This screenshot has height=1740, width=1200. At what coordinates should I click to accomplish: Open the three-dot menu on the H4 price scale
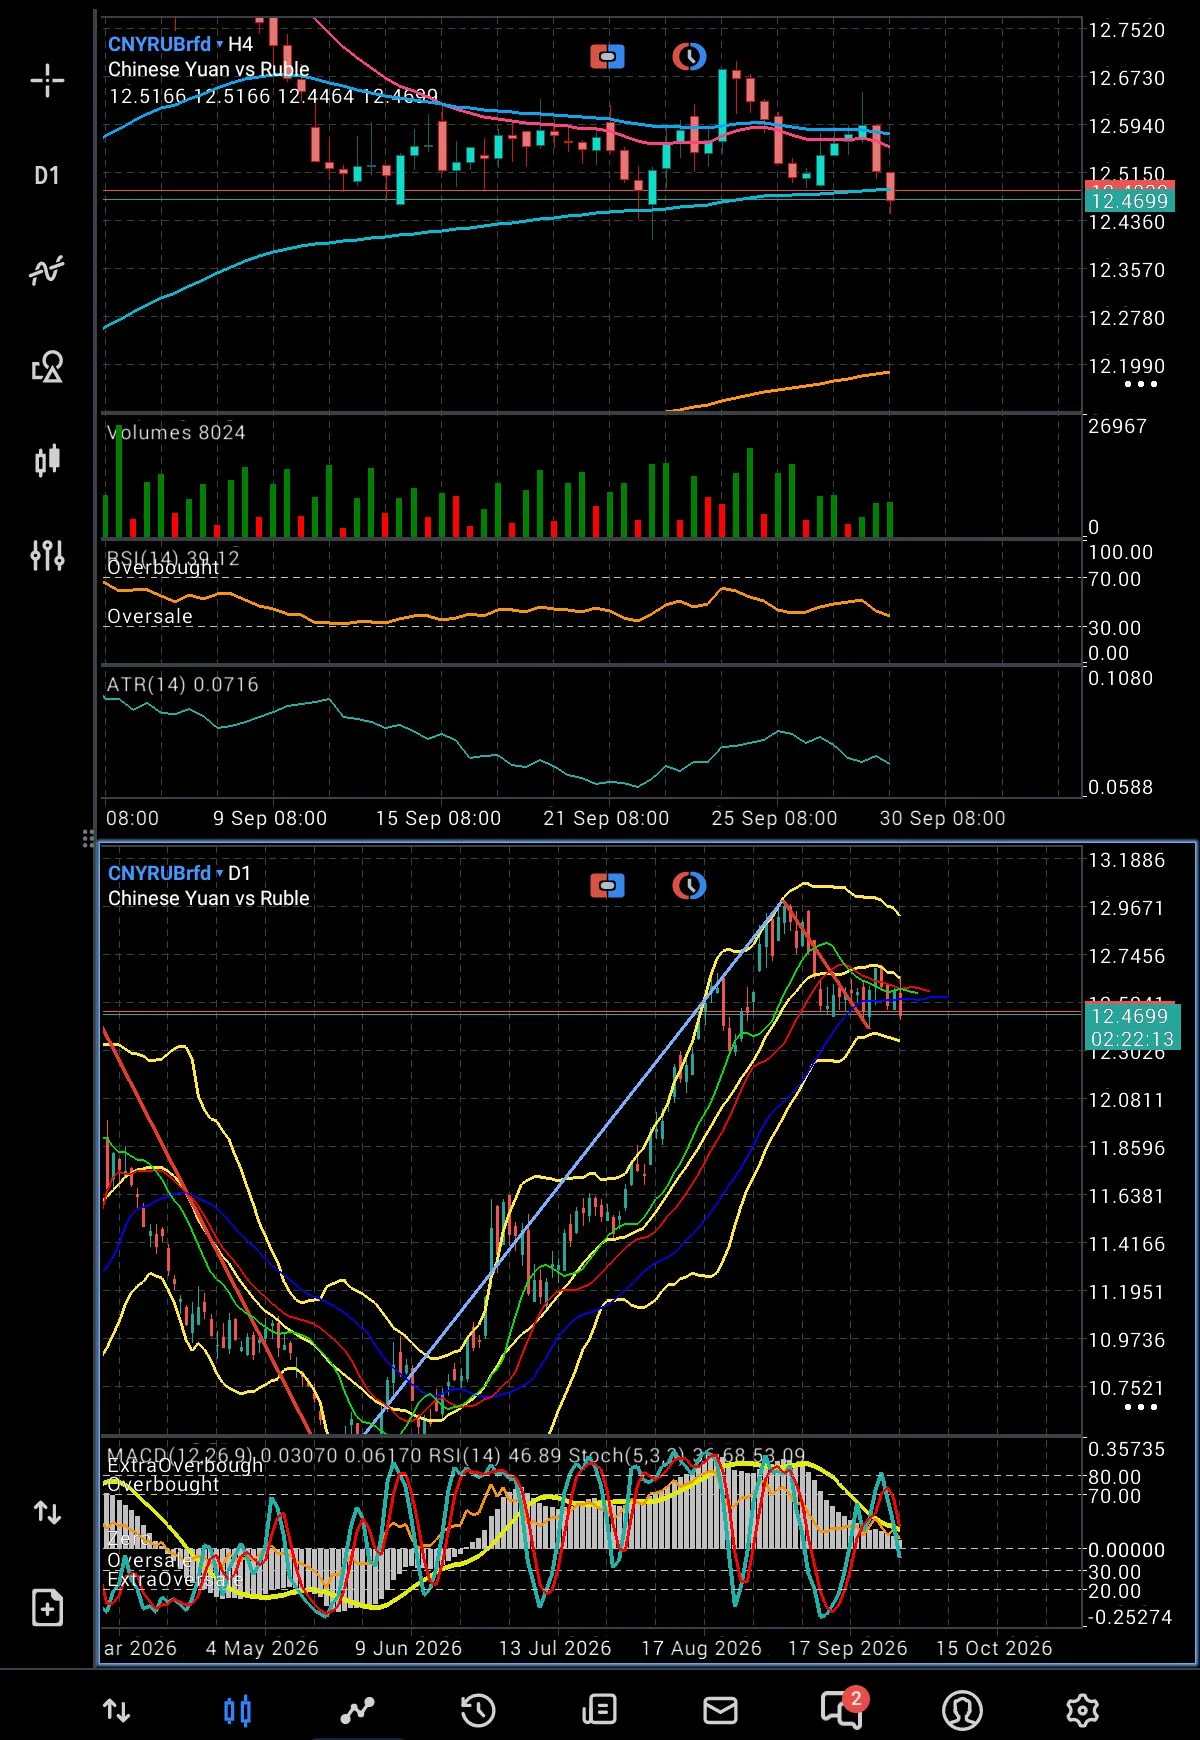[x=1140, y=384]
